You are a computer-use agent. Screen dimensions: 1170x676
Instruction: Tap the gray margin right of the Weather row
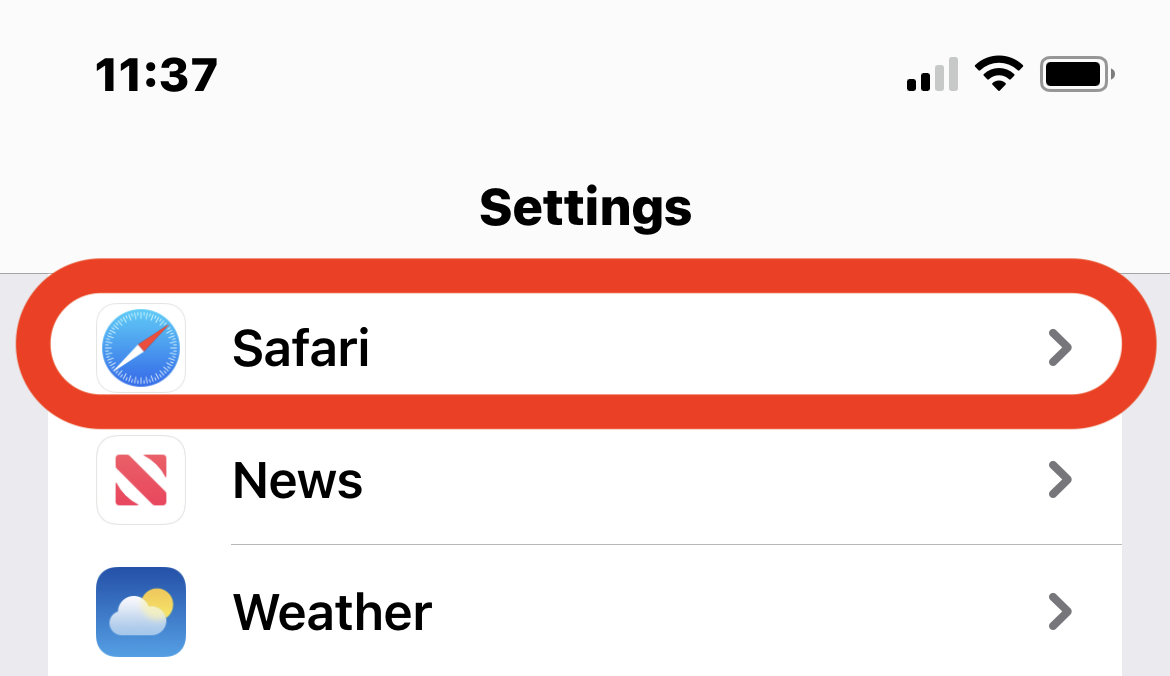point(1146,611)
